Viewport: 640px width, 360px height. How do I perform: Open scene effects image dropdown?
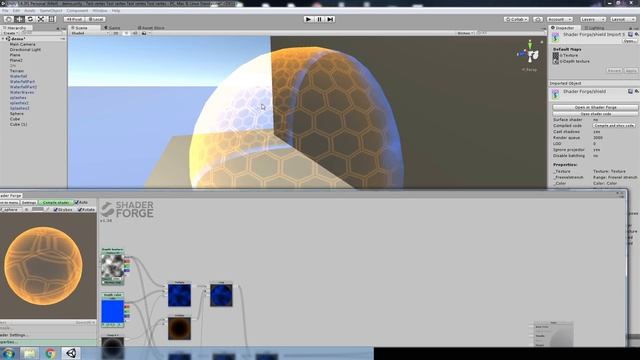click(x=145, y=33)
